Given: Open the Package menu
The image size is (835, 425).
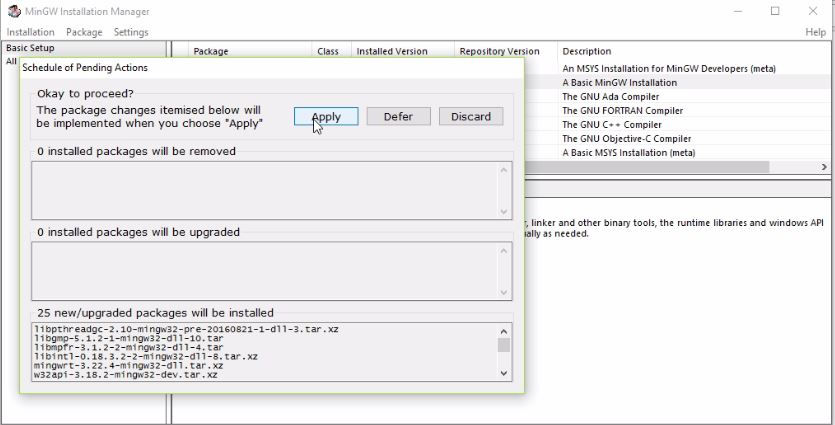Looking at the screenshot, I should coord(84,32).
